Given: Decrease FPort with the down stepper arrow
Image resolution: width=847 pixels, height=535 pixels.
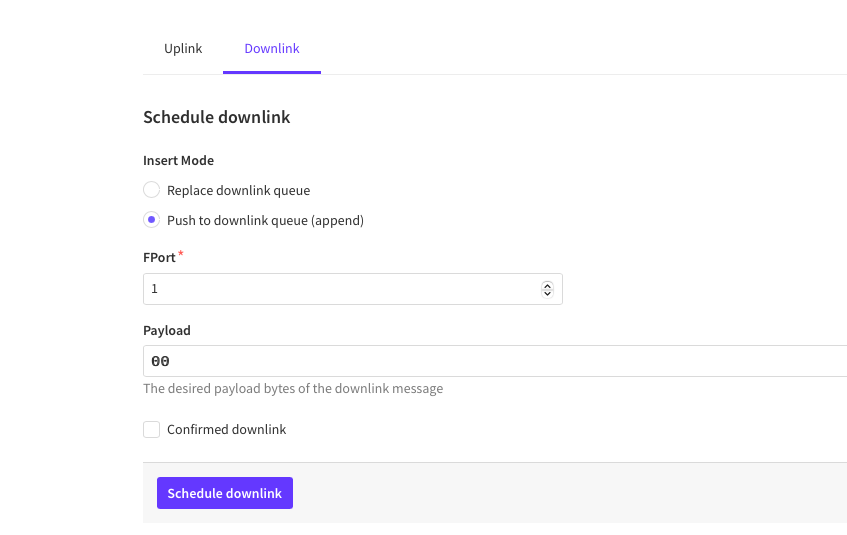Looking at the screenshot, I should tap(547, 293).
